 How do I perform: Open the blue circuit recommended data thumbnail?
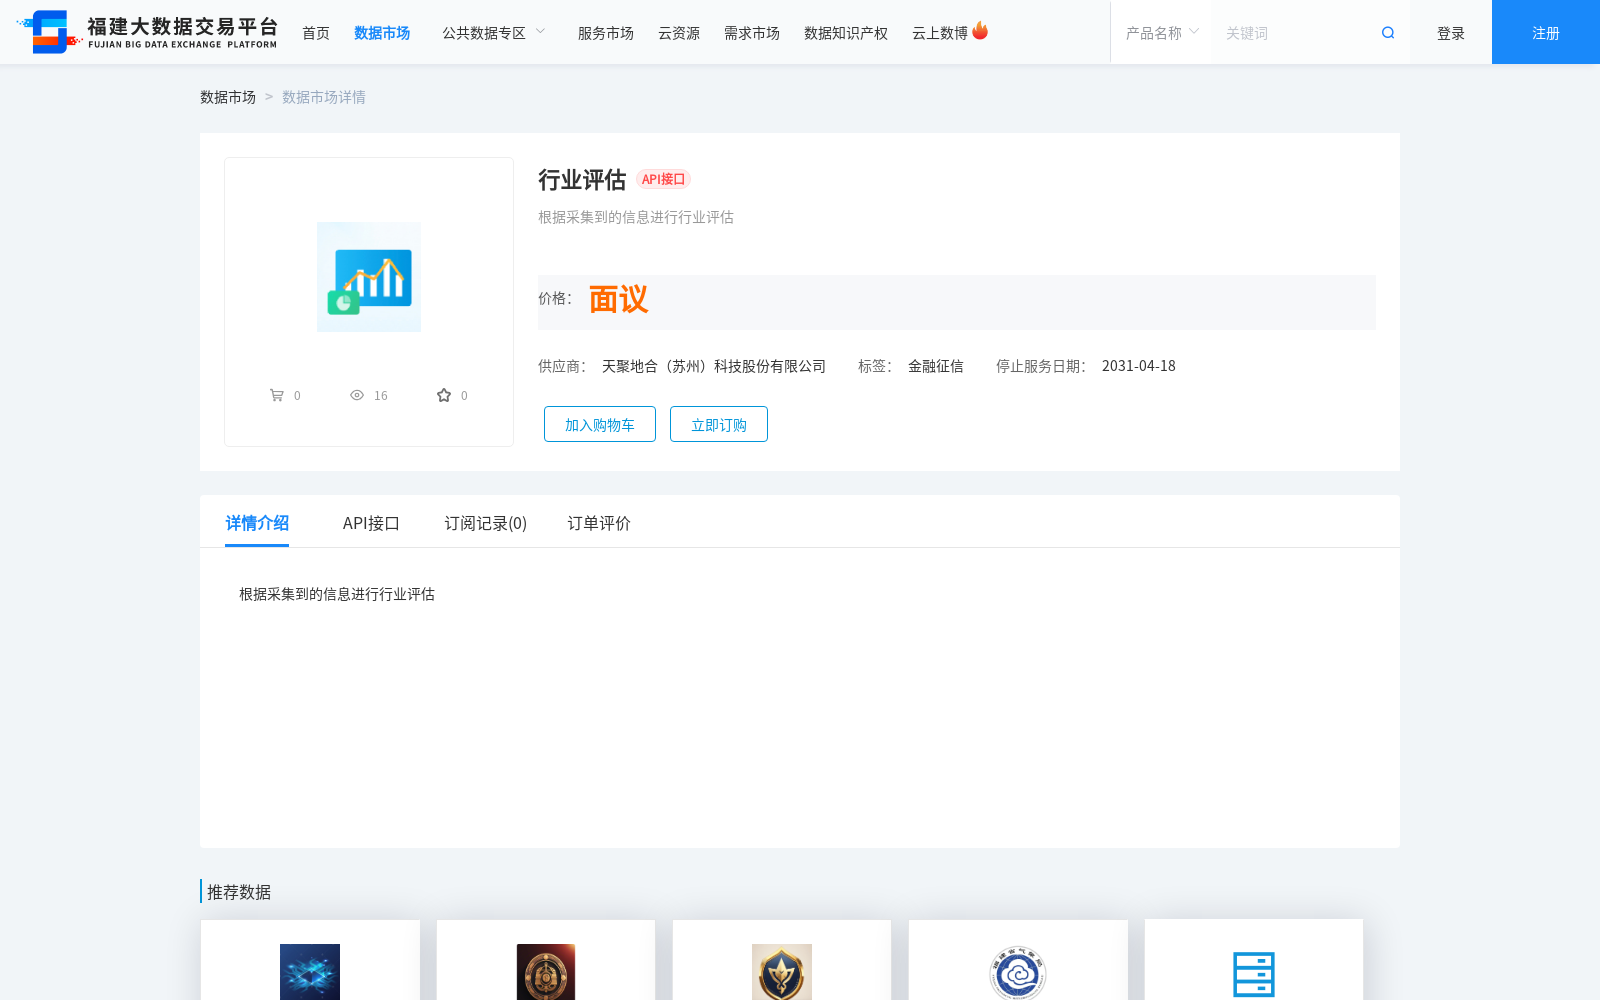[310, 972]
